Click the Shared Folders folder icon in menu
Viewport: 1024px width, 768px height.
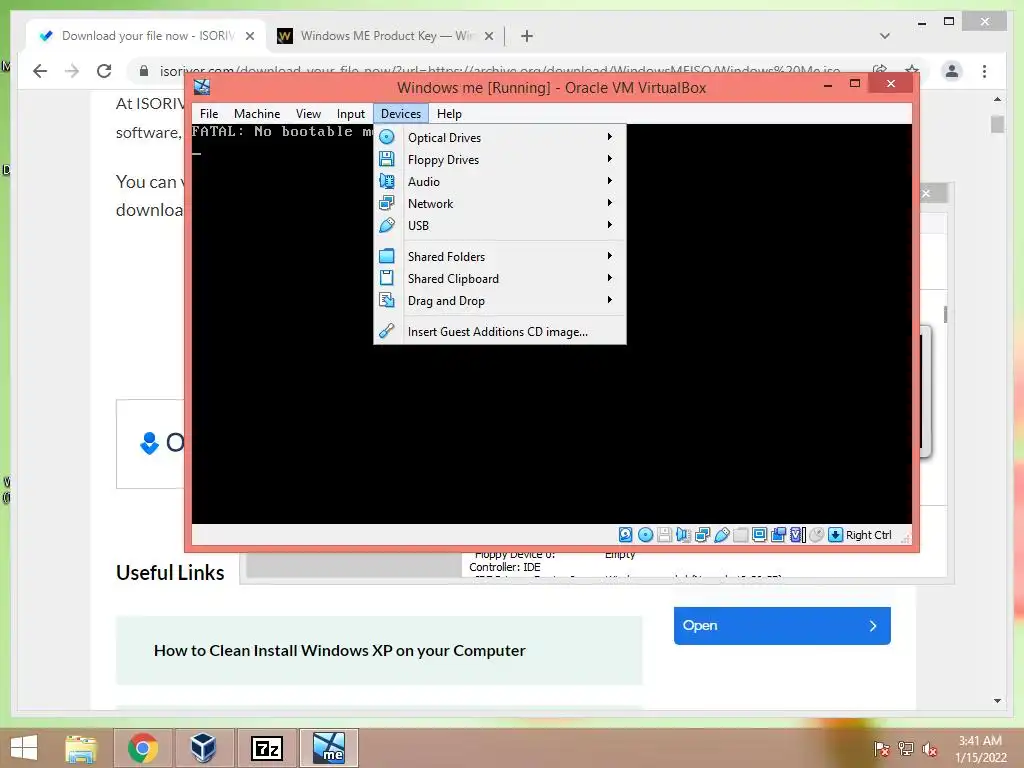tap(387, 256)
